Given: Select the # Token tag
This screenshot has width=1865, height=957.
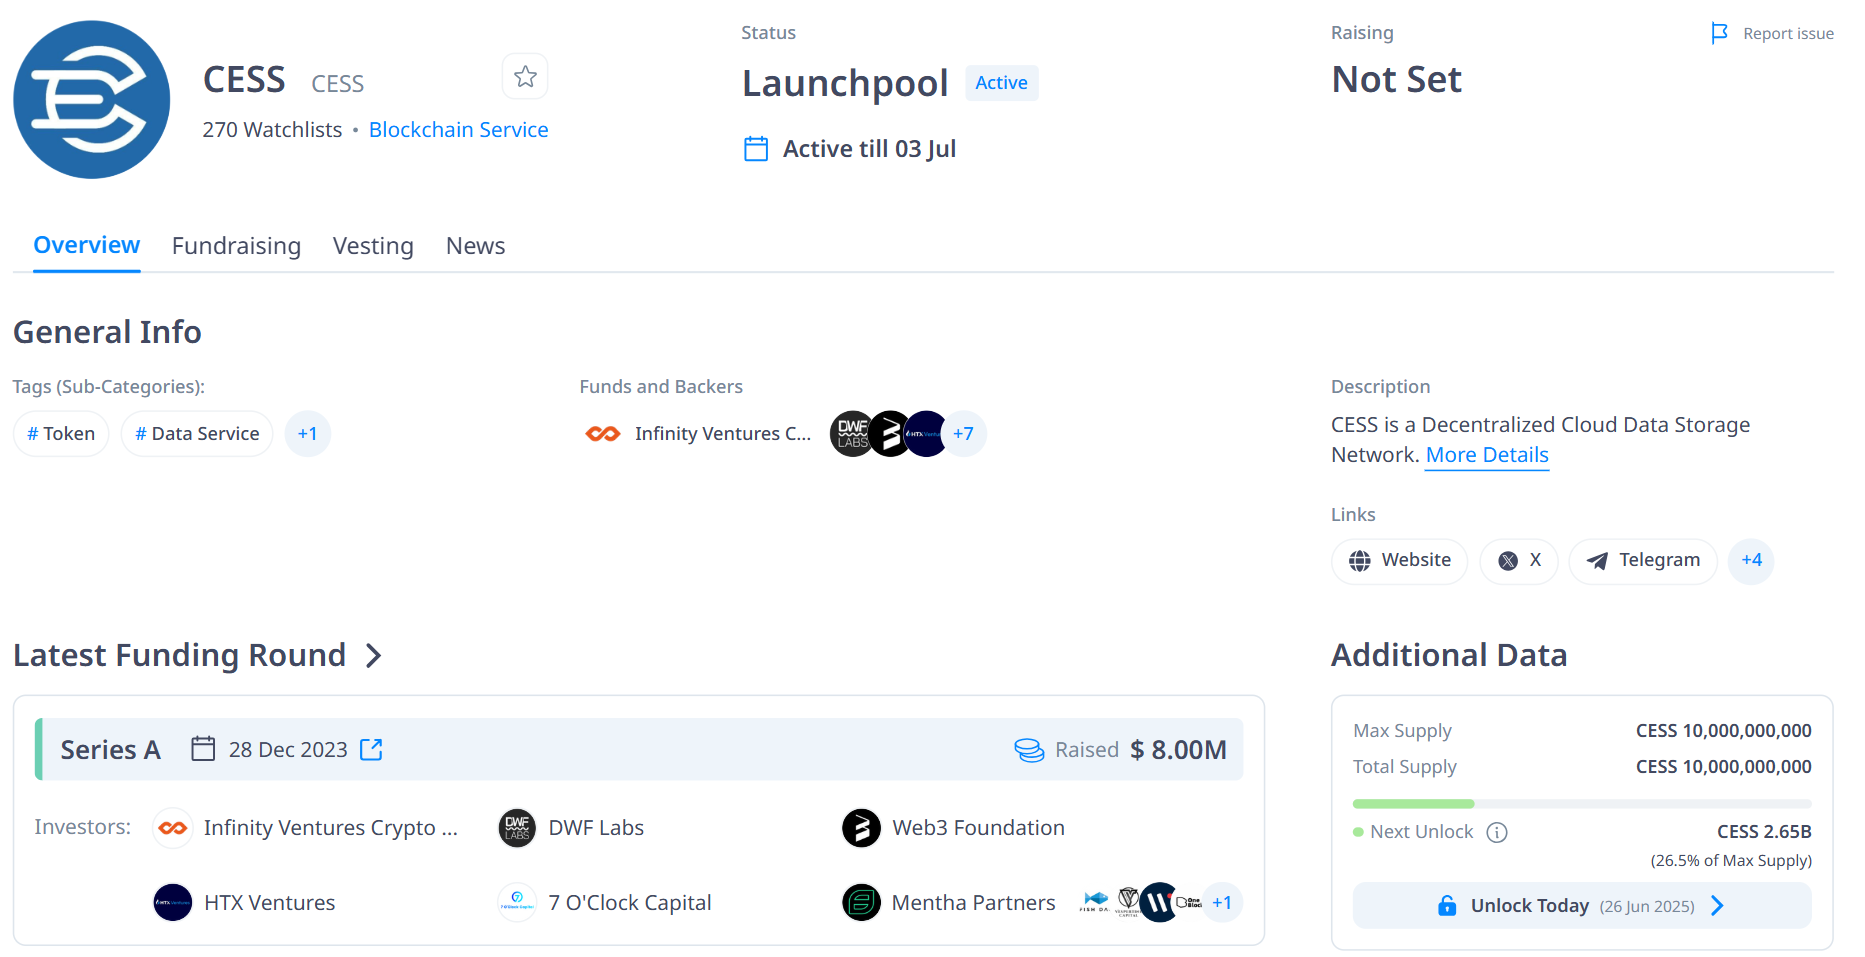Looking at the screenshot, I should [61, 434].
